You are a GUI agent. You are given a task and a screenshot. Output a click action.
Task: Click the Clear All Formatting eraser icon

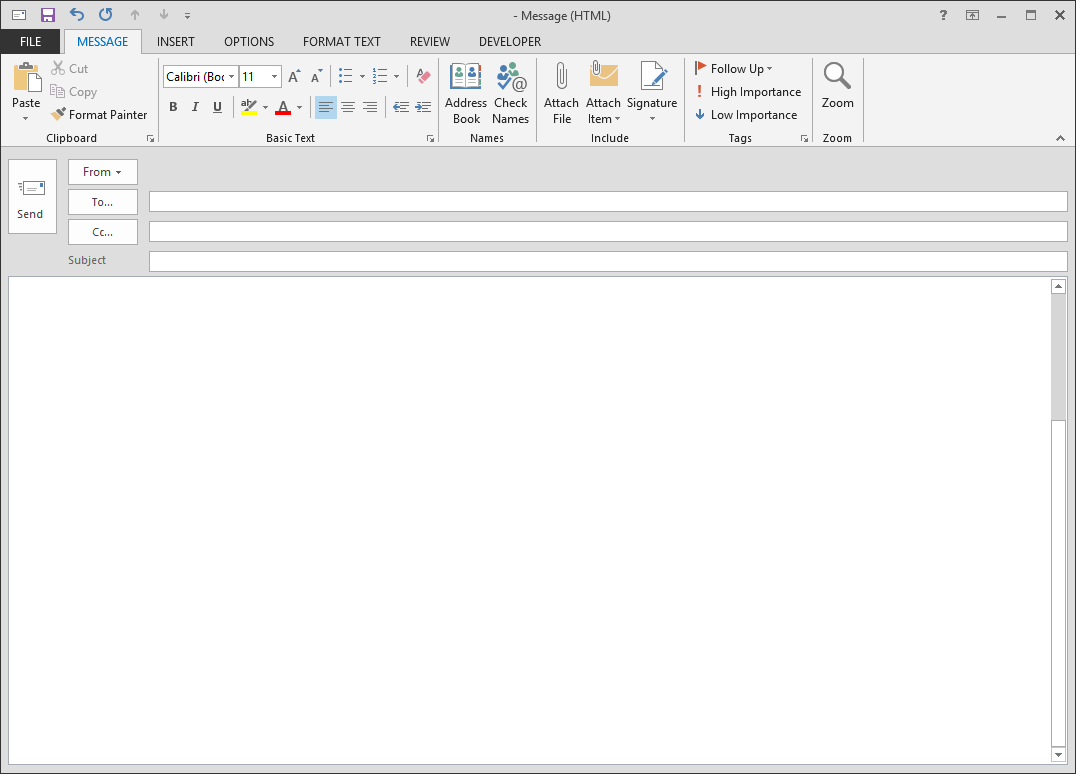(x=422, y=76)
